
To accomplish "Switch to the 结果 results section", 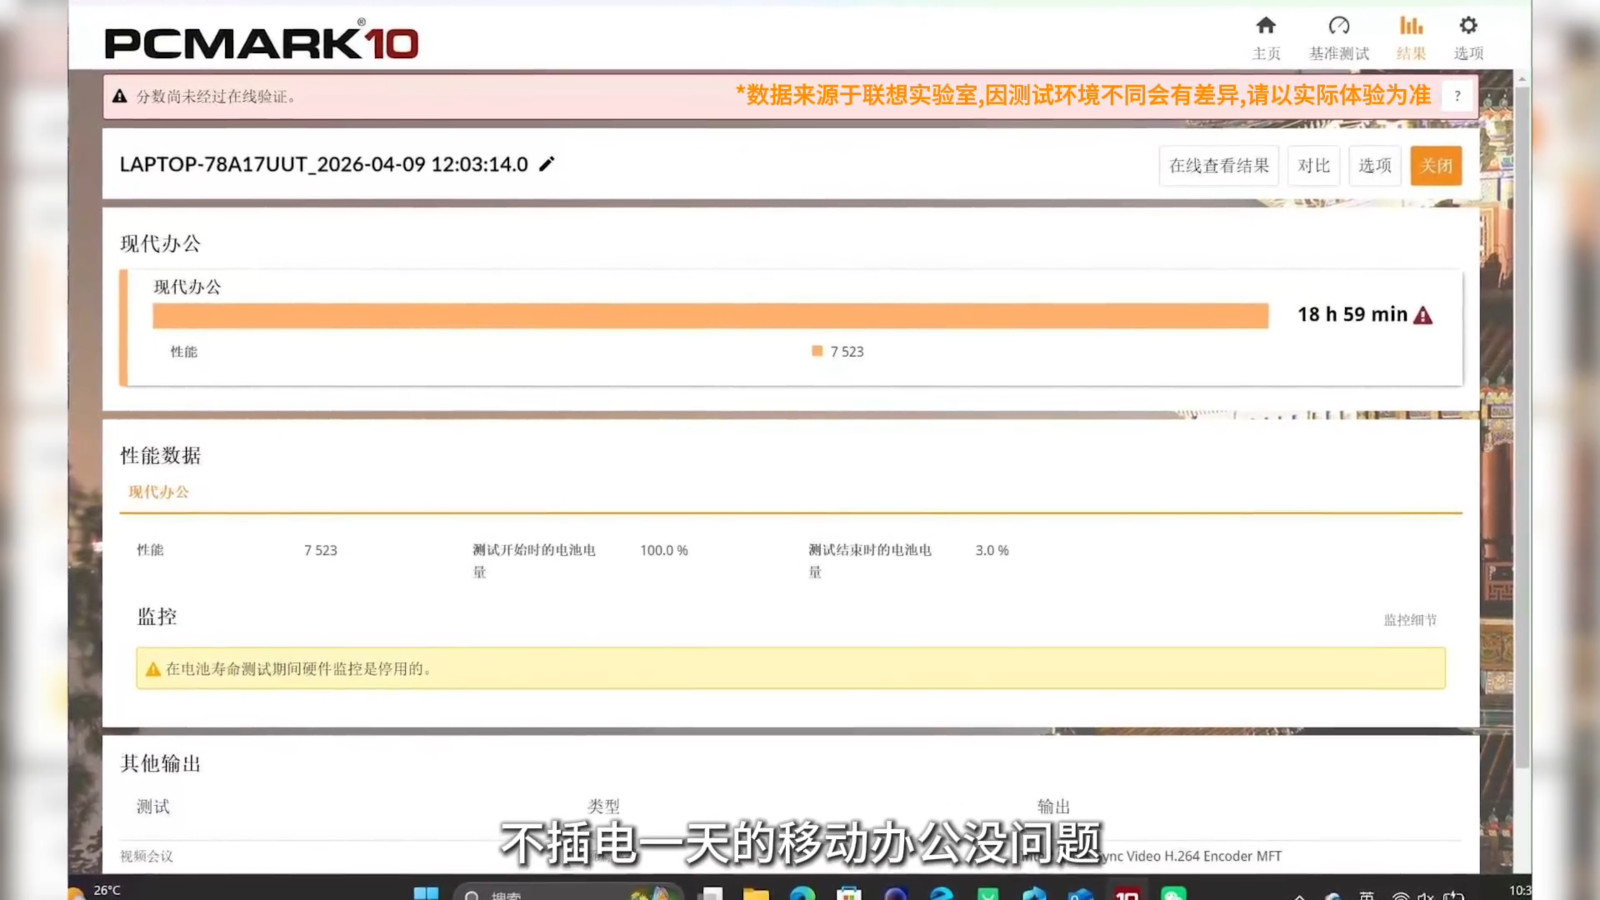I will (1411, 38).
